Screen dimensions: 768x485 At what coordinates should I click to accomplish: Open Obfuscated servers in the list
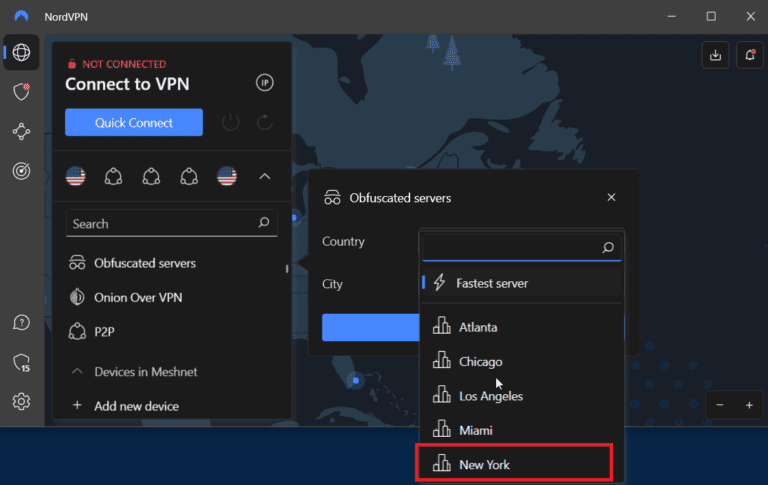(x=144, y=263)
